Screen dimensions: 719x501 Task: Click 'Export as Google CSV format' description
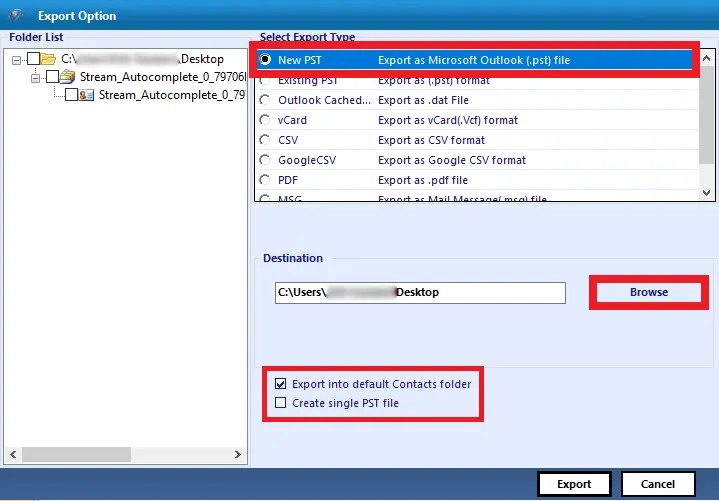[452, 160]
